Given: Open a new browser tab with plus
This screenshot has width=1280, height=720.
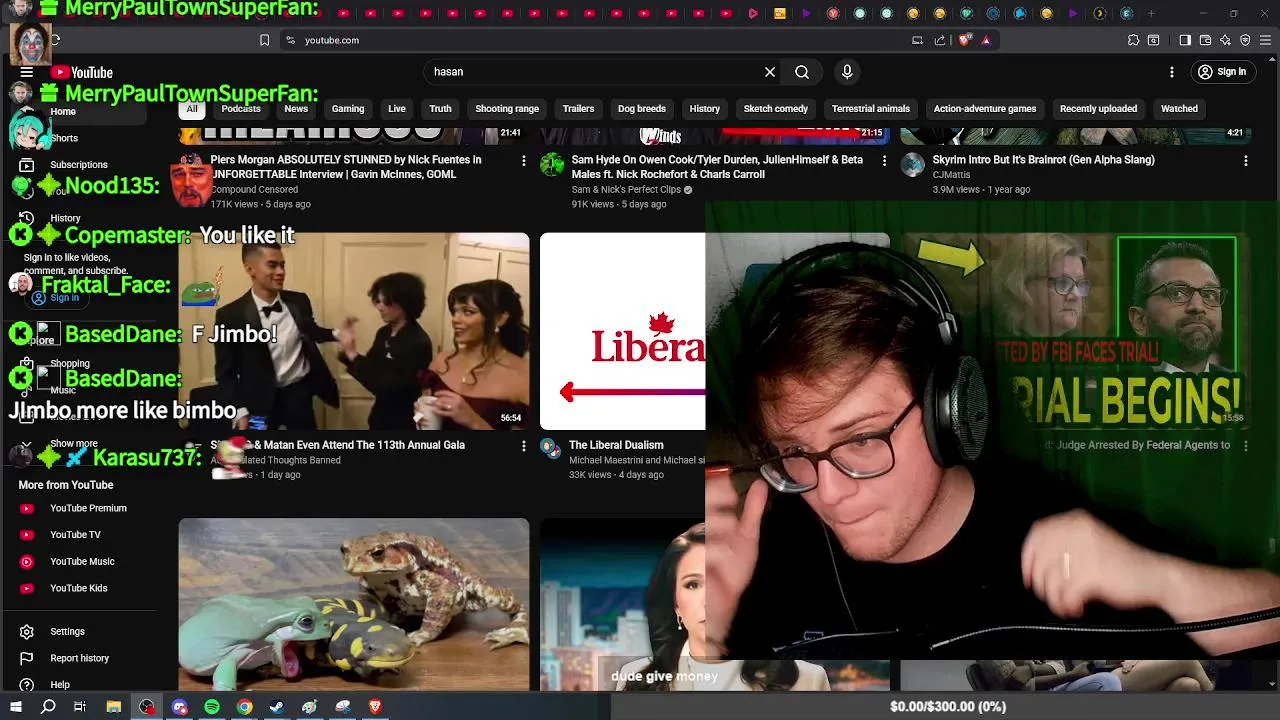Looking at the screenshot, I should 1151,14.
